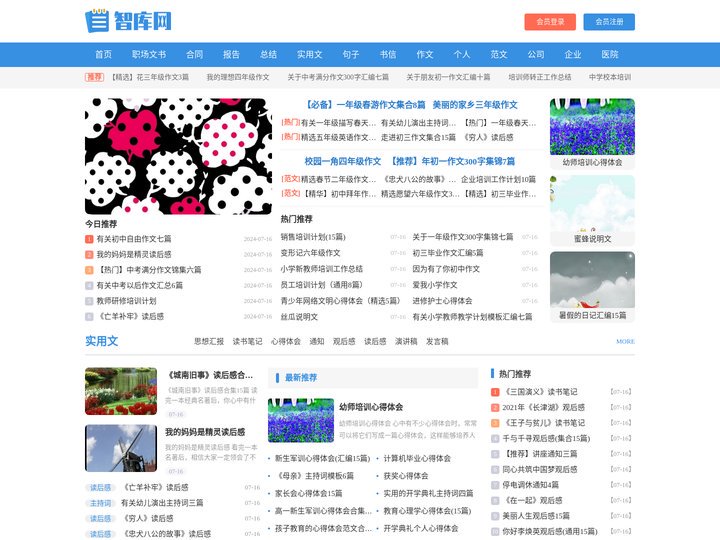Image resolution: width=720 pixels, height=540 pixels.
Task: Go to 公司 in the nav bar
Action: click(536, 55)
